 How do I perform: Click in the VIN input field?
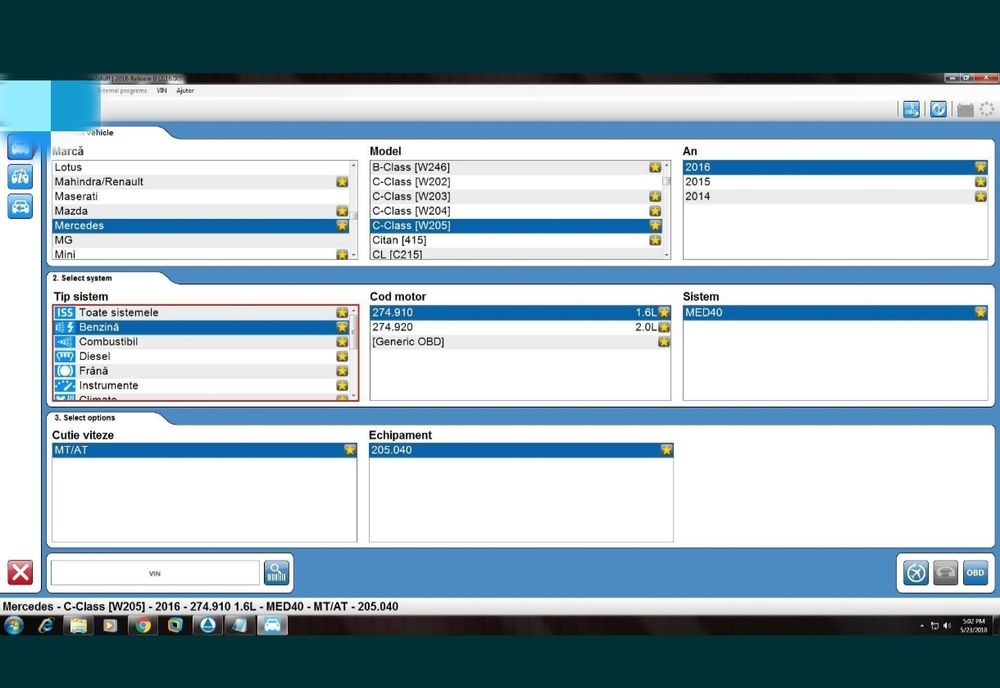tap(155, 573)
